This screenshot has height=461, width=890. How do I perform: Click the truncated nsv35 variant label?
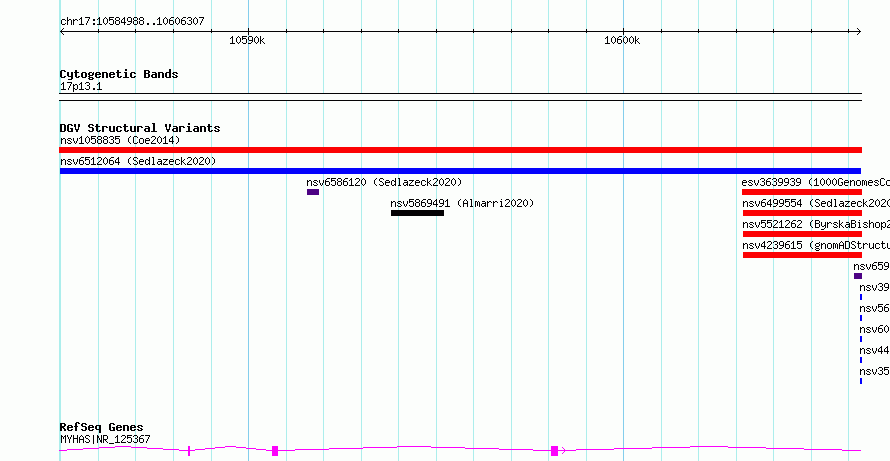[874, 371]
